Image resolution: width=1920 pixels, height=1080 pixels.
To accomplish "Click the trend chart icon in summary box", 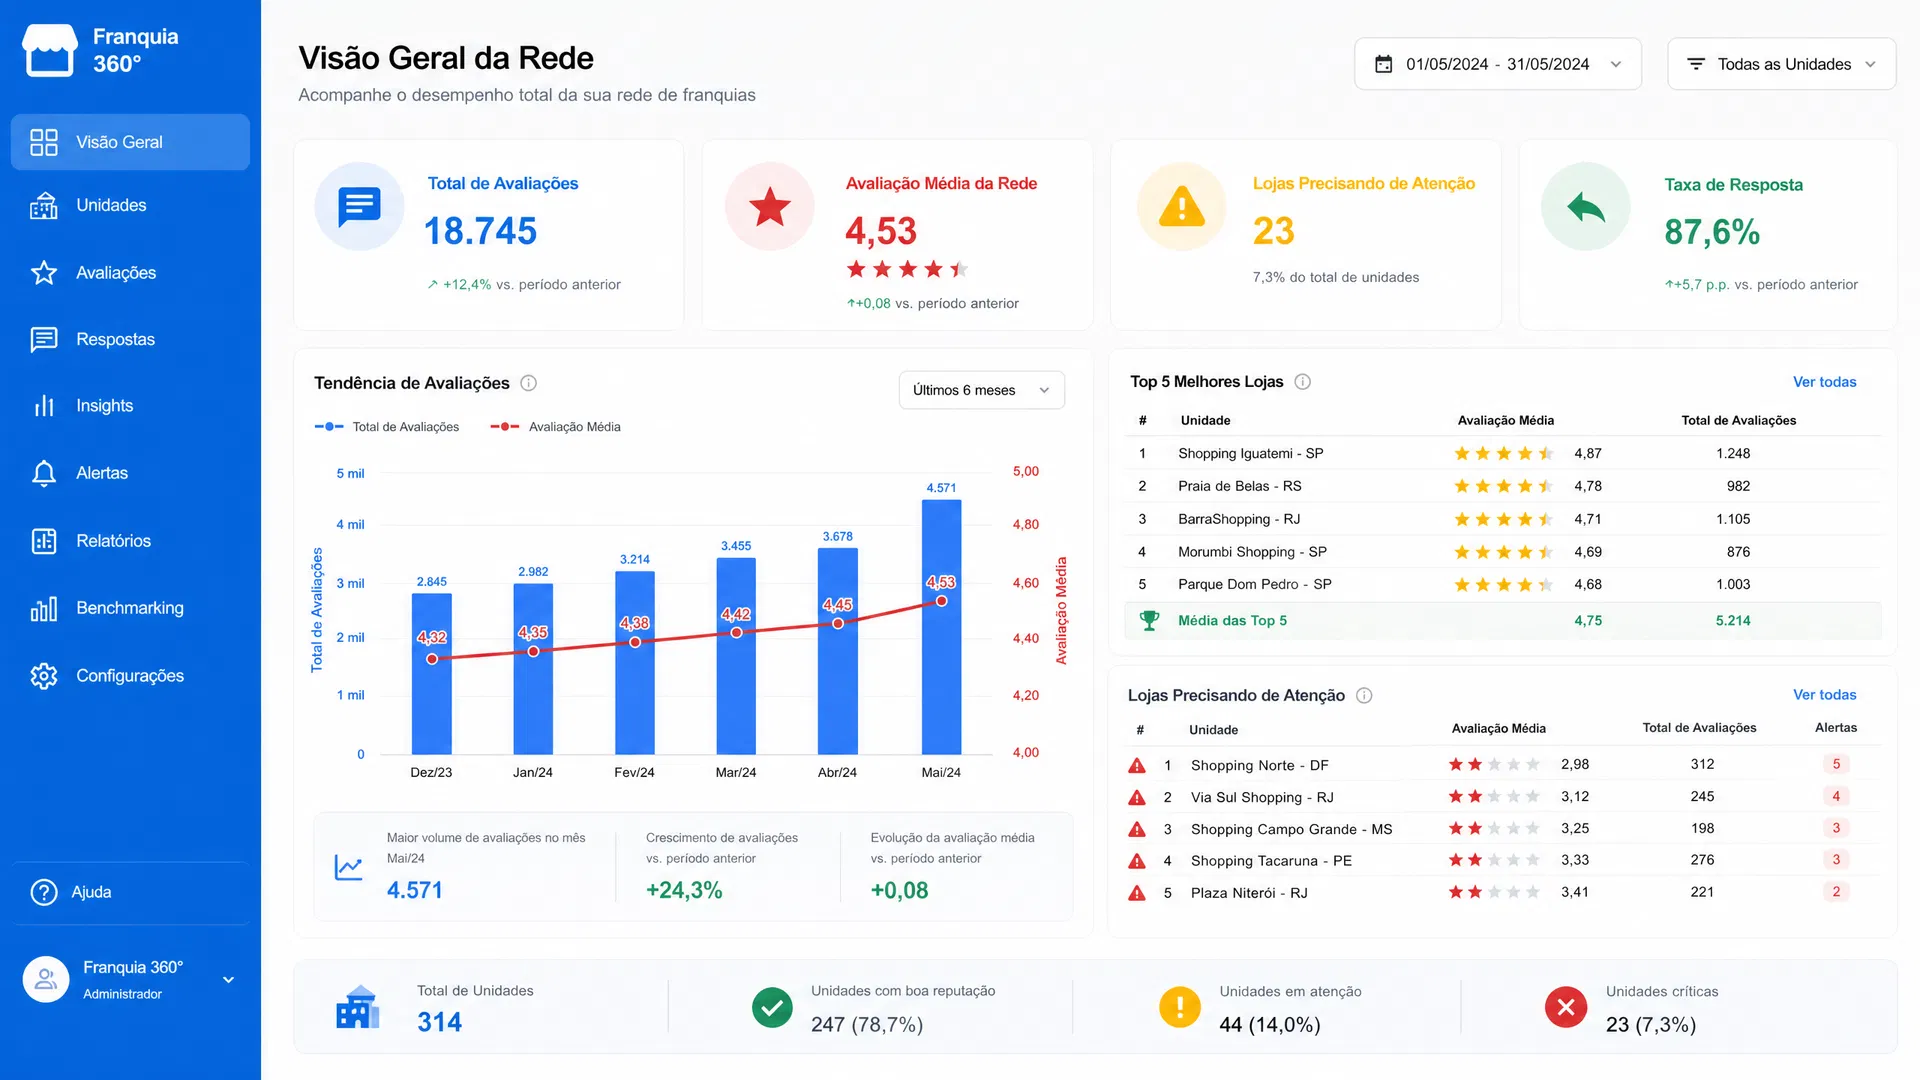I will tap(348, 867).
